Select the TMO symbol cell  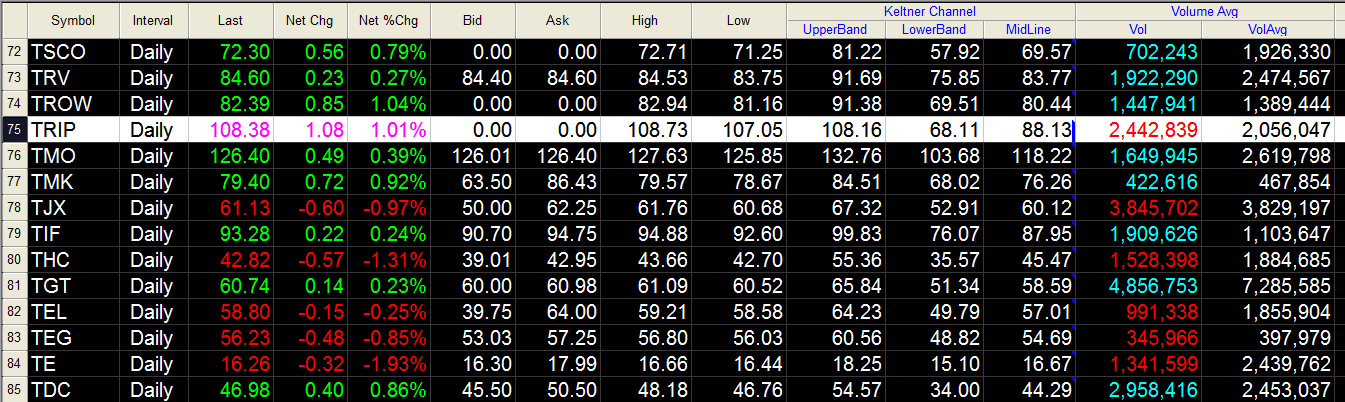(73, 155)
